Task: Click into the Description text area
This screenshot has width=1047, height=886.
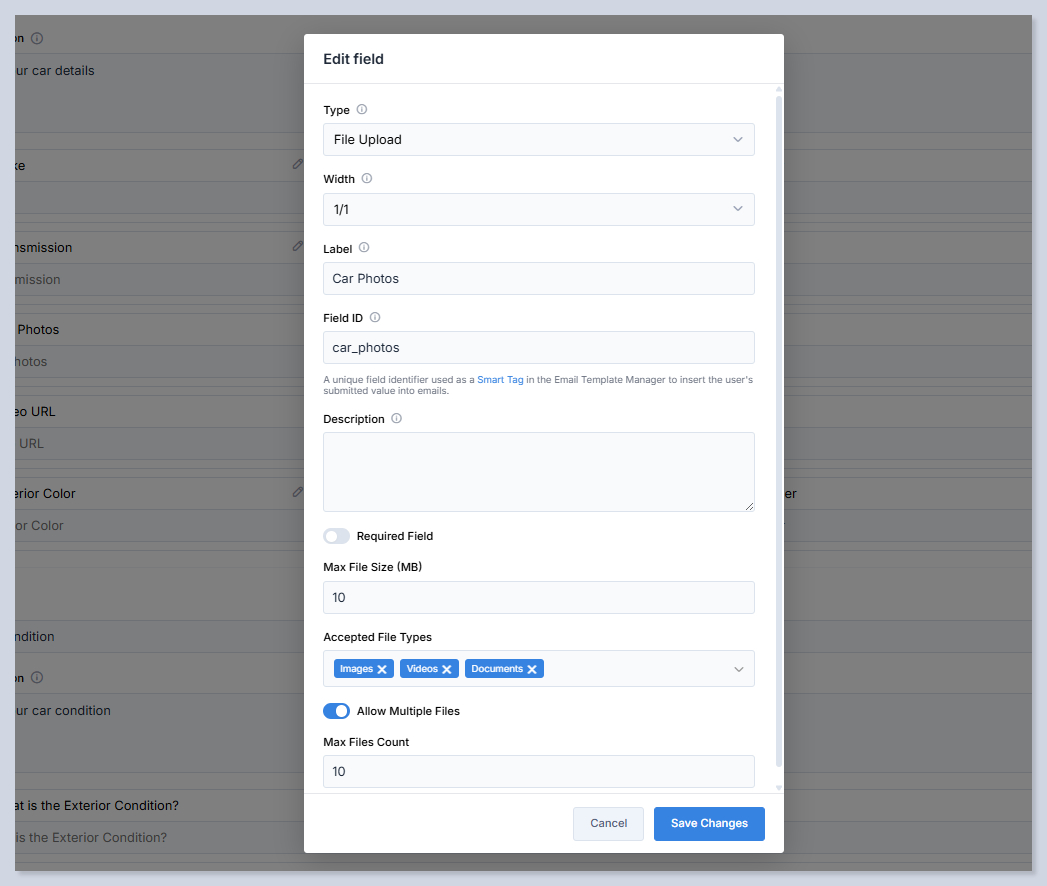Action: [x=538, y=472]
